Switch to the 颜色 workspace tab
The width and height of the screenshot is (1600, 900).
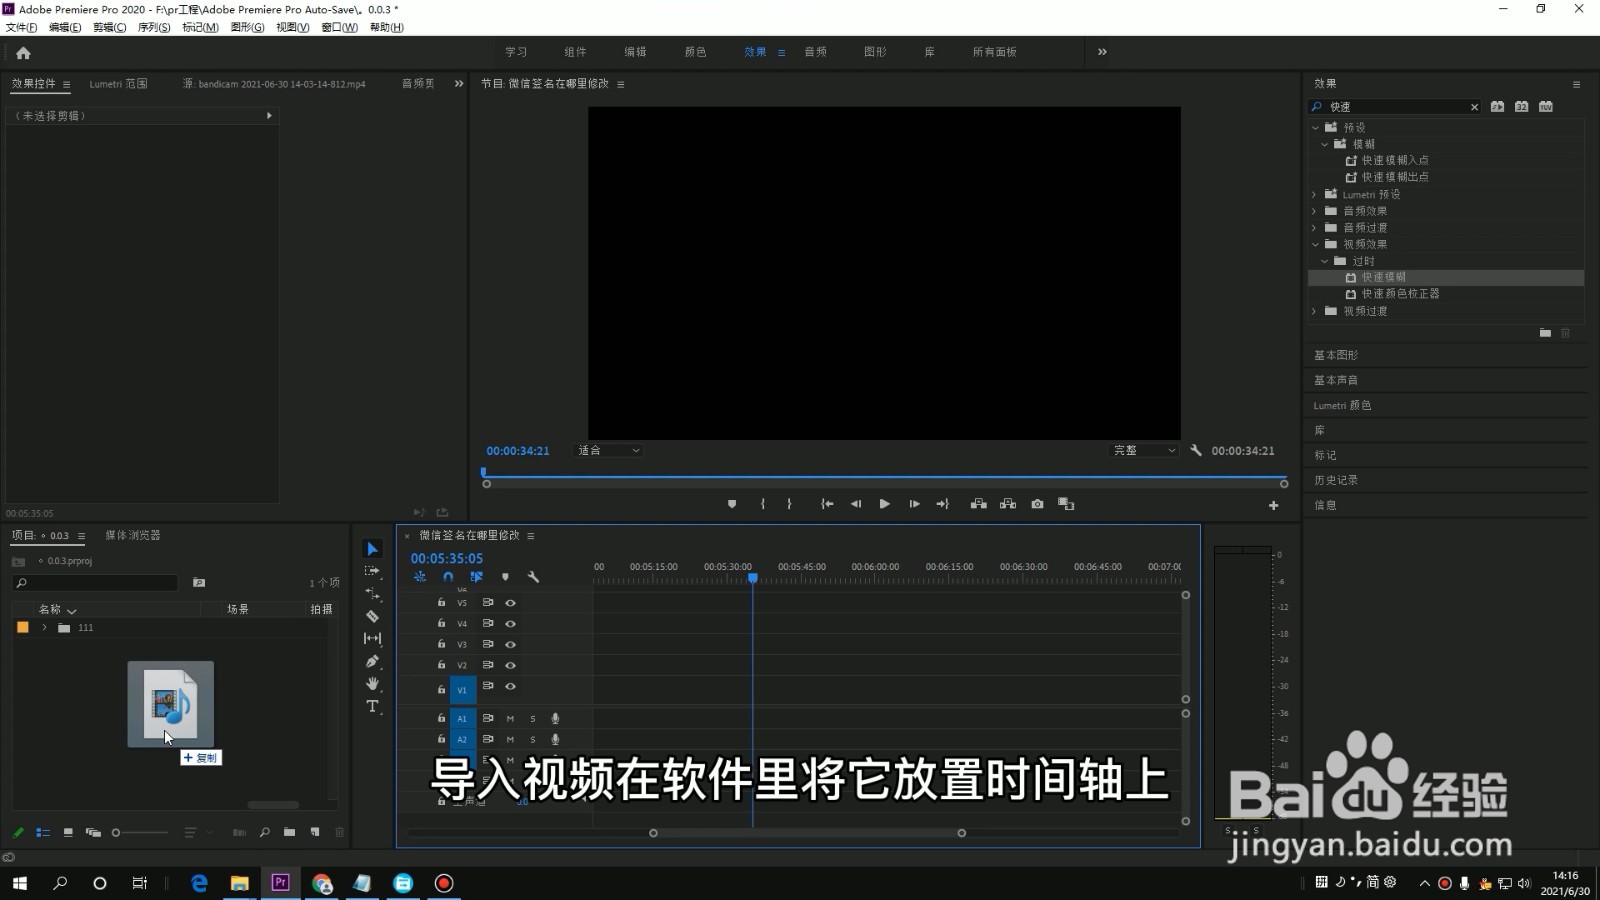coord(695,52)
